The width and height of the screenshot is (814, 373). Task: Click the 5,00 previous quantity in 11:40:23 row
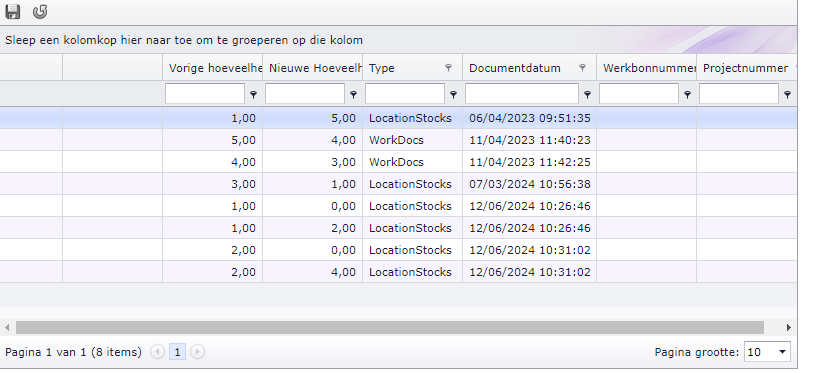click(x=243, y=140)
